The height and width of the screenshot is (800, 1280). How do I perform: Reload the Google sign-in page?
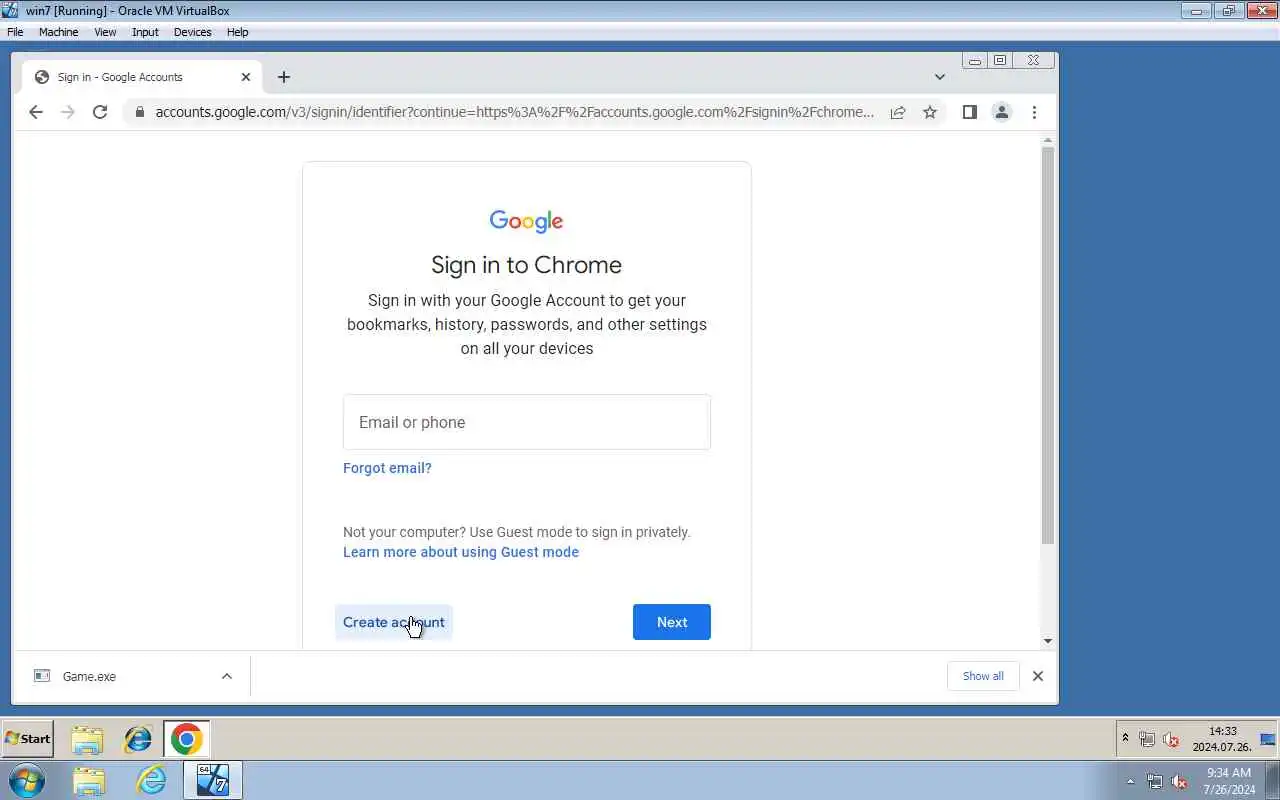tap(100, 112)
